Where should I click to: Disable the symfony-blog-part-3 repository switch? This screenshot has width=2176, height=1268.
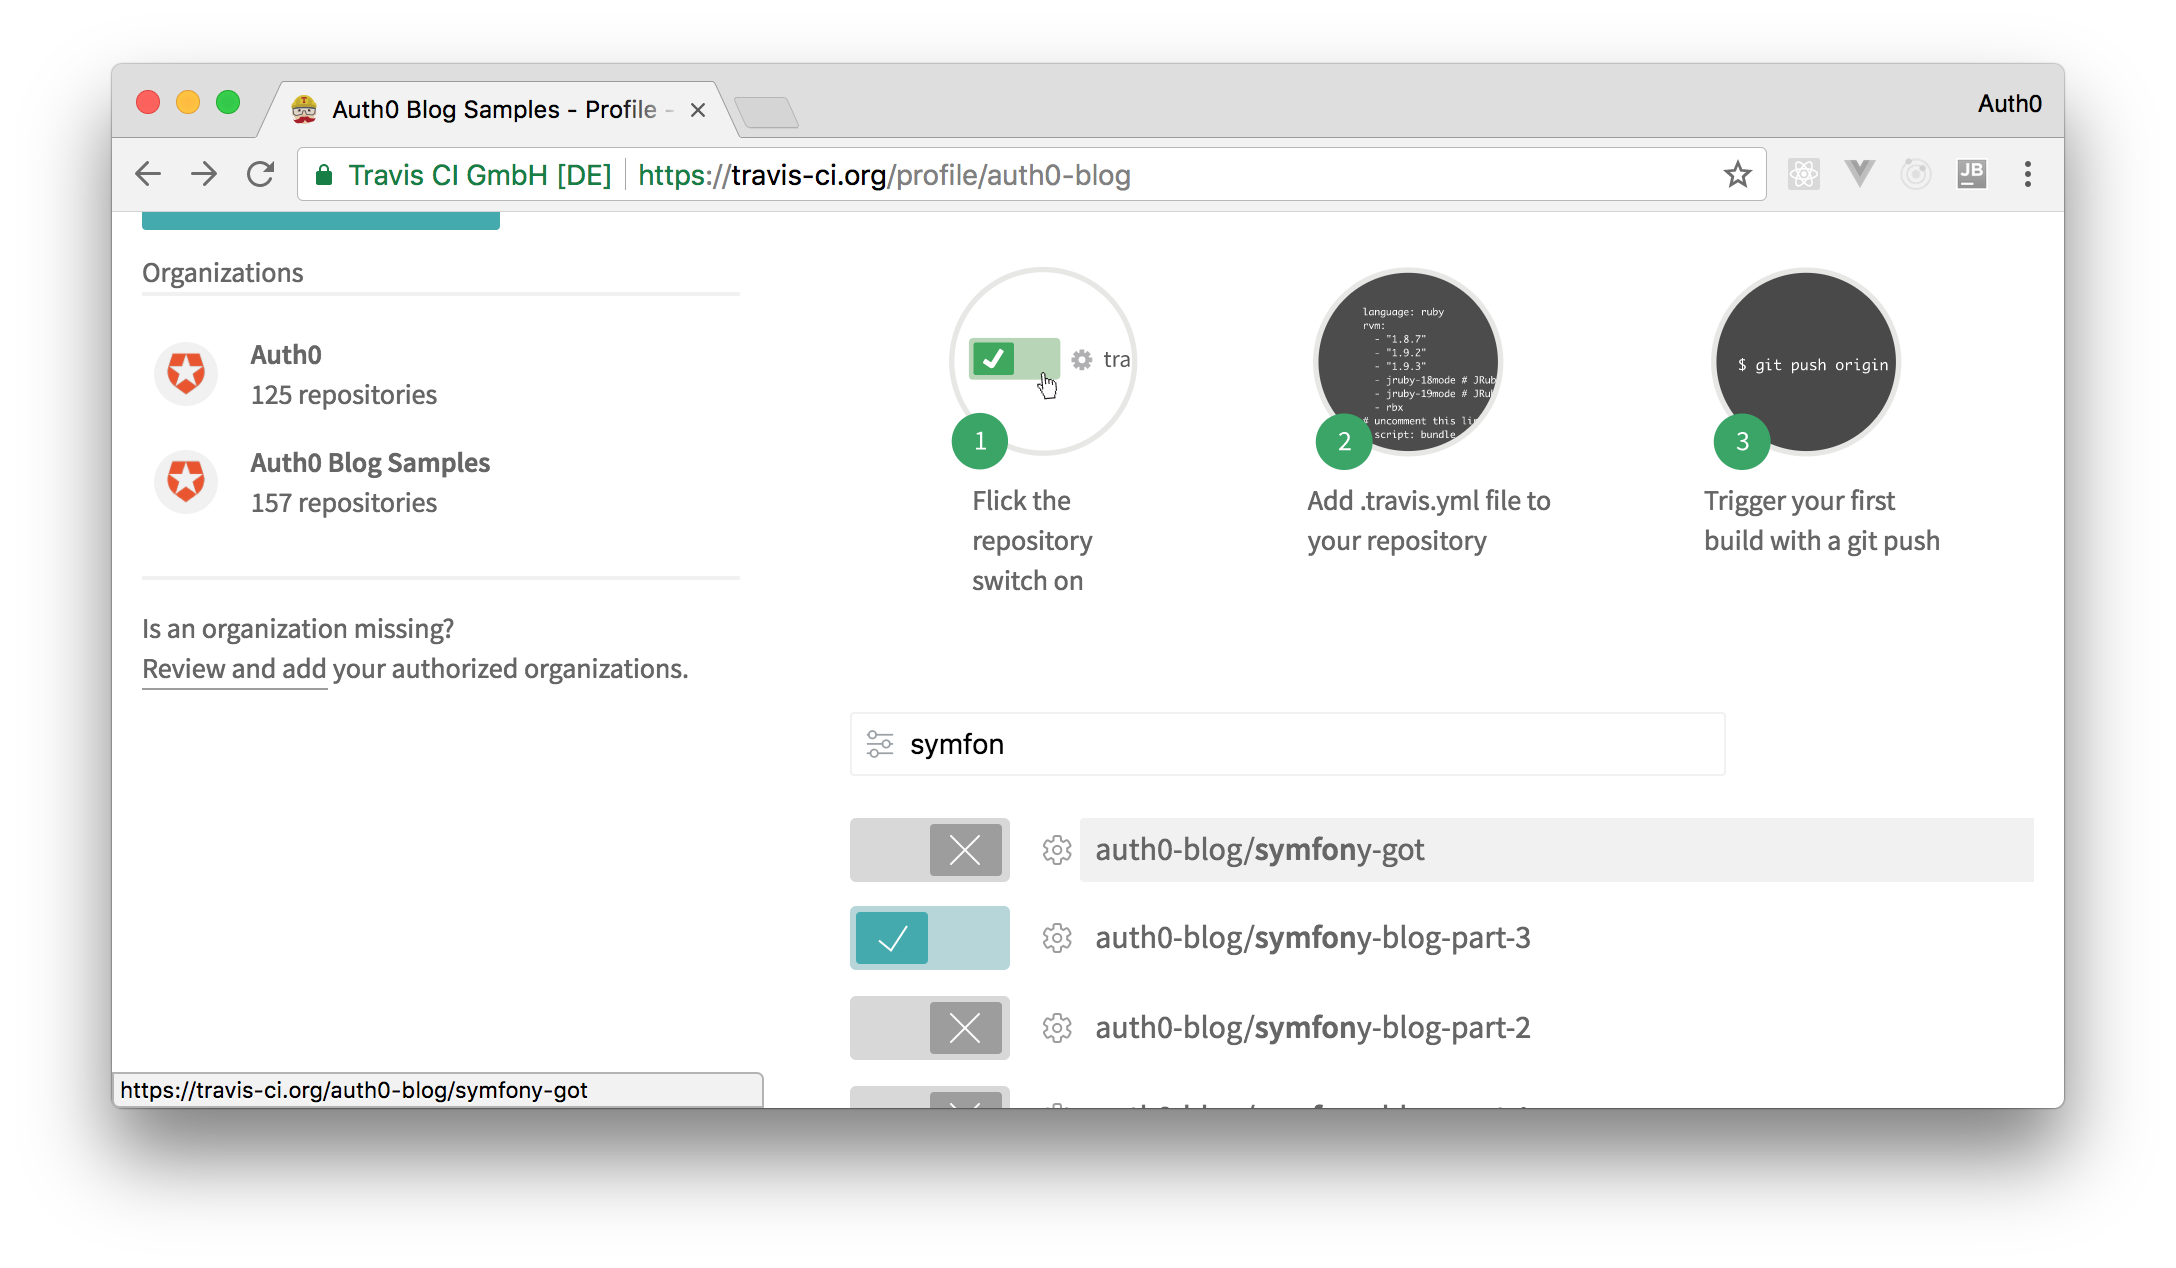[x=930, y=938]
